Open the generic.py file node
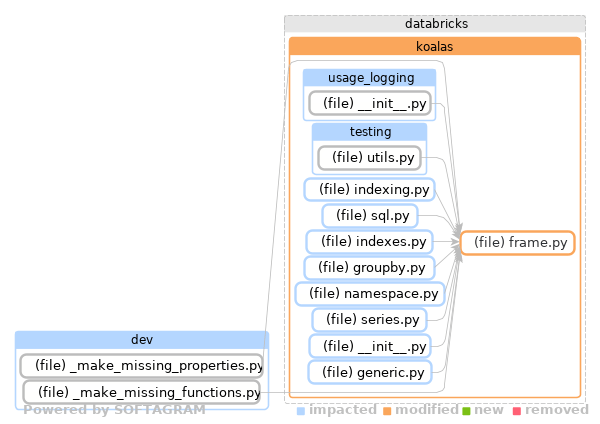 [370, 372]
